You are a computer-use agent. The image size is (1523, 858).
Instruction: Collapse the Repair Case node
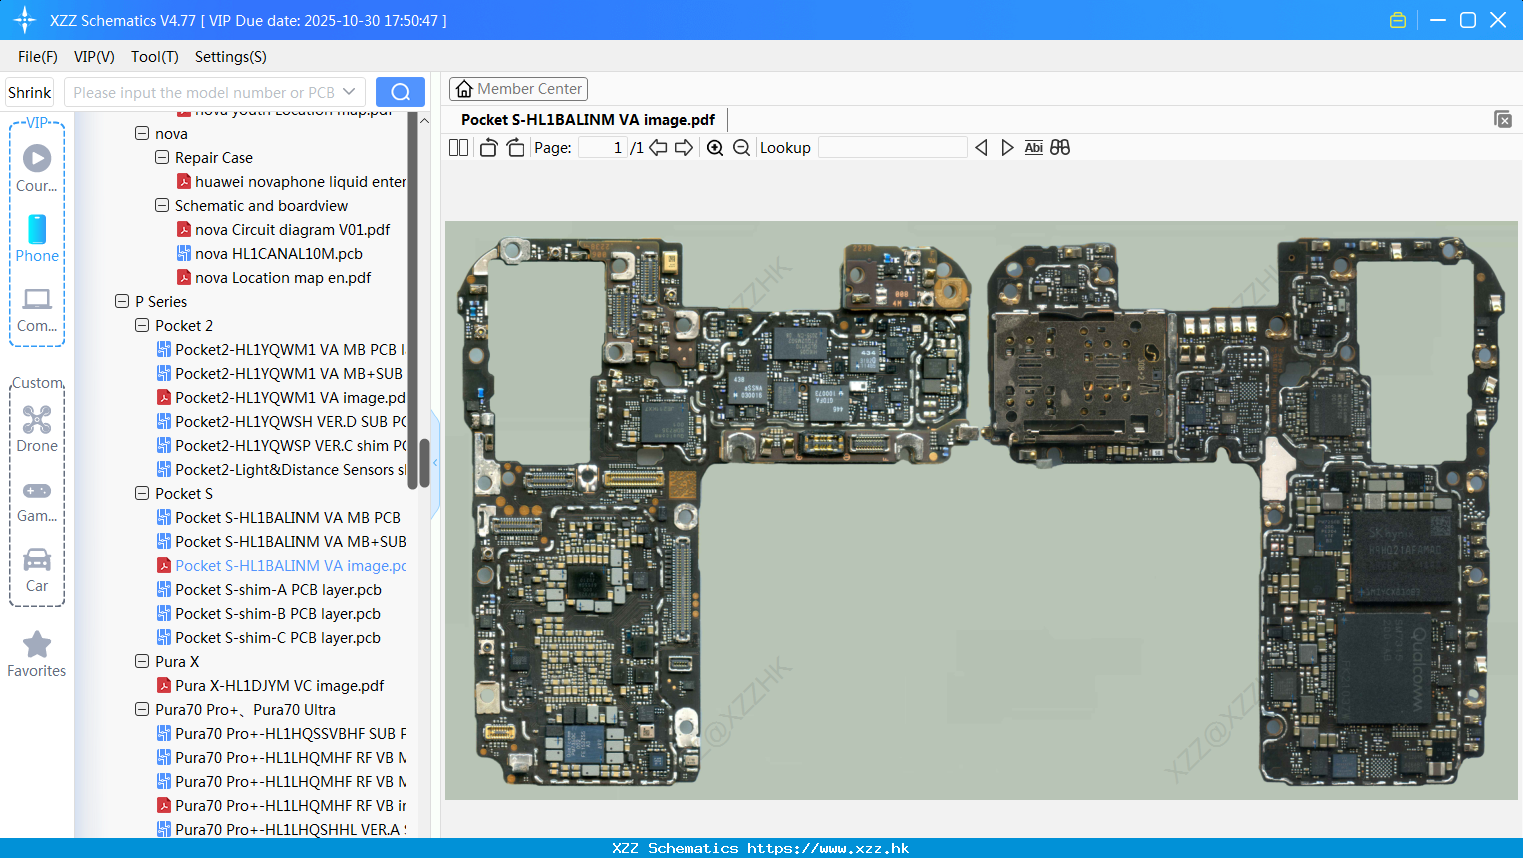coord(162,157)
